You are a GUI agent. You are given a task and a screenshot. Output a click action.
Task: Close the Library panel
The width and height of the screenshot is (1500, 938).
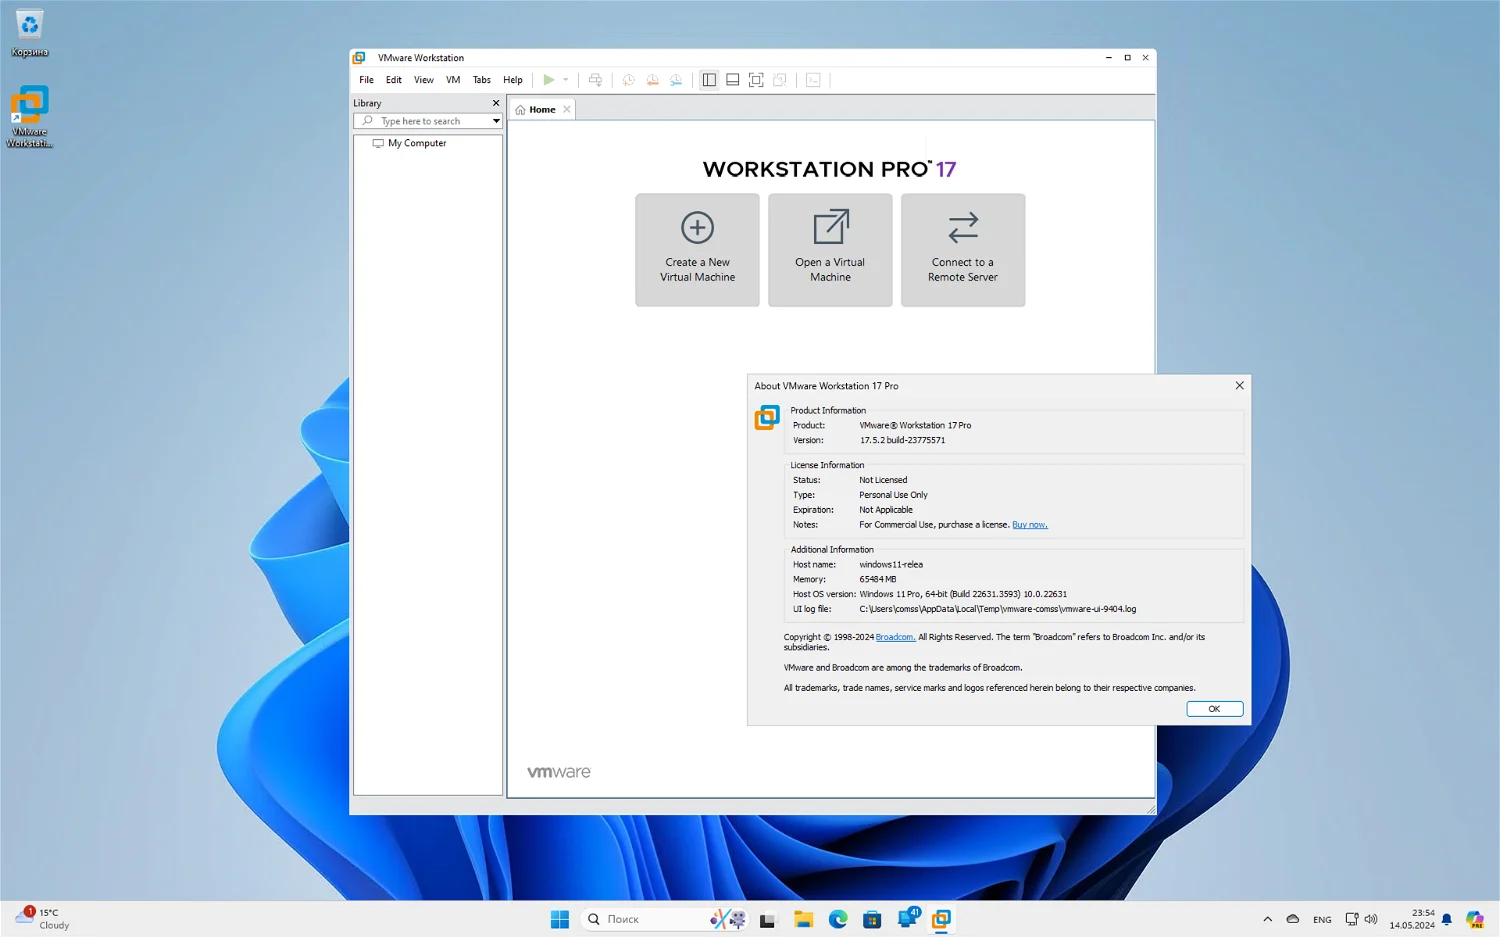[496, 103]
